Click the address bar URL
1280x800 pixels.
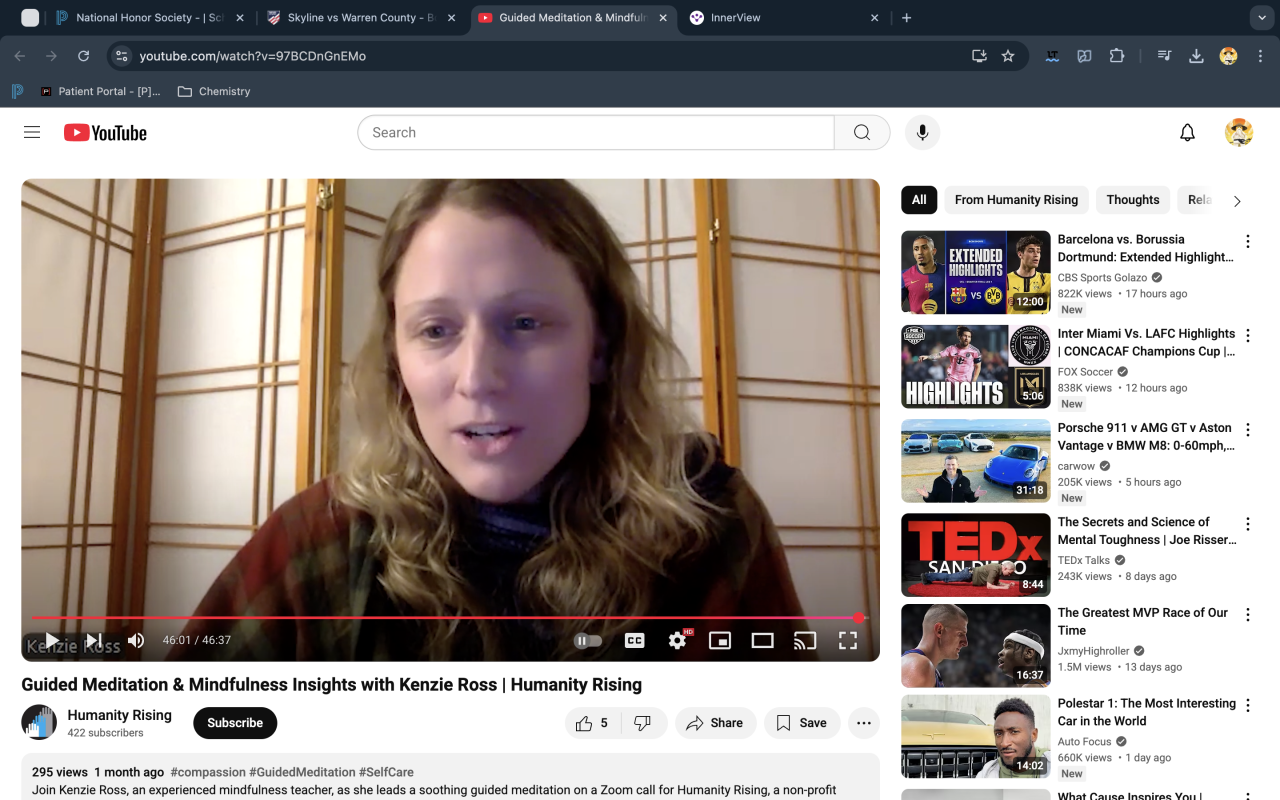253,56
